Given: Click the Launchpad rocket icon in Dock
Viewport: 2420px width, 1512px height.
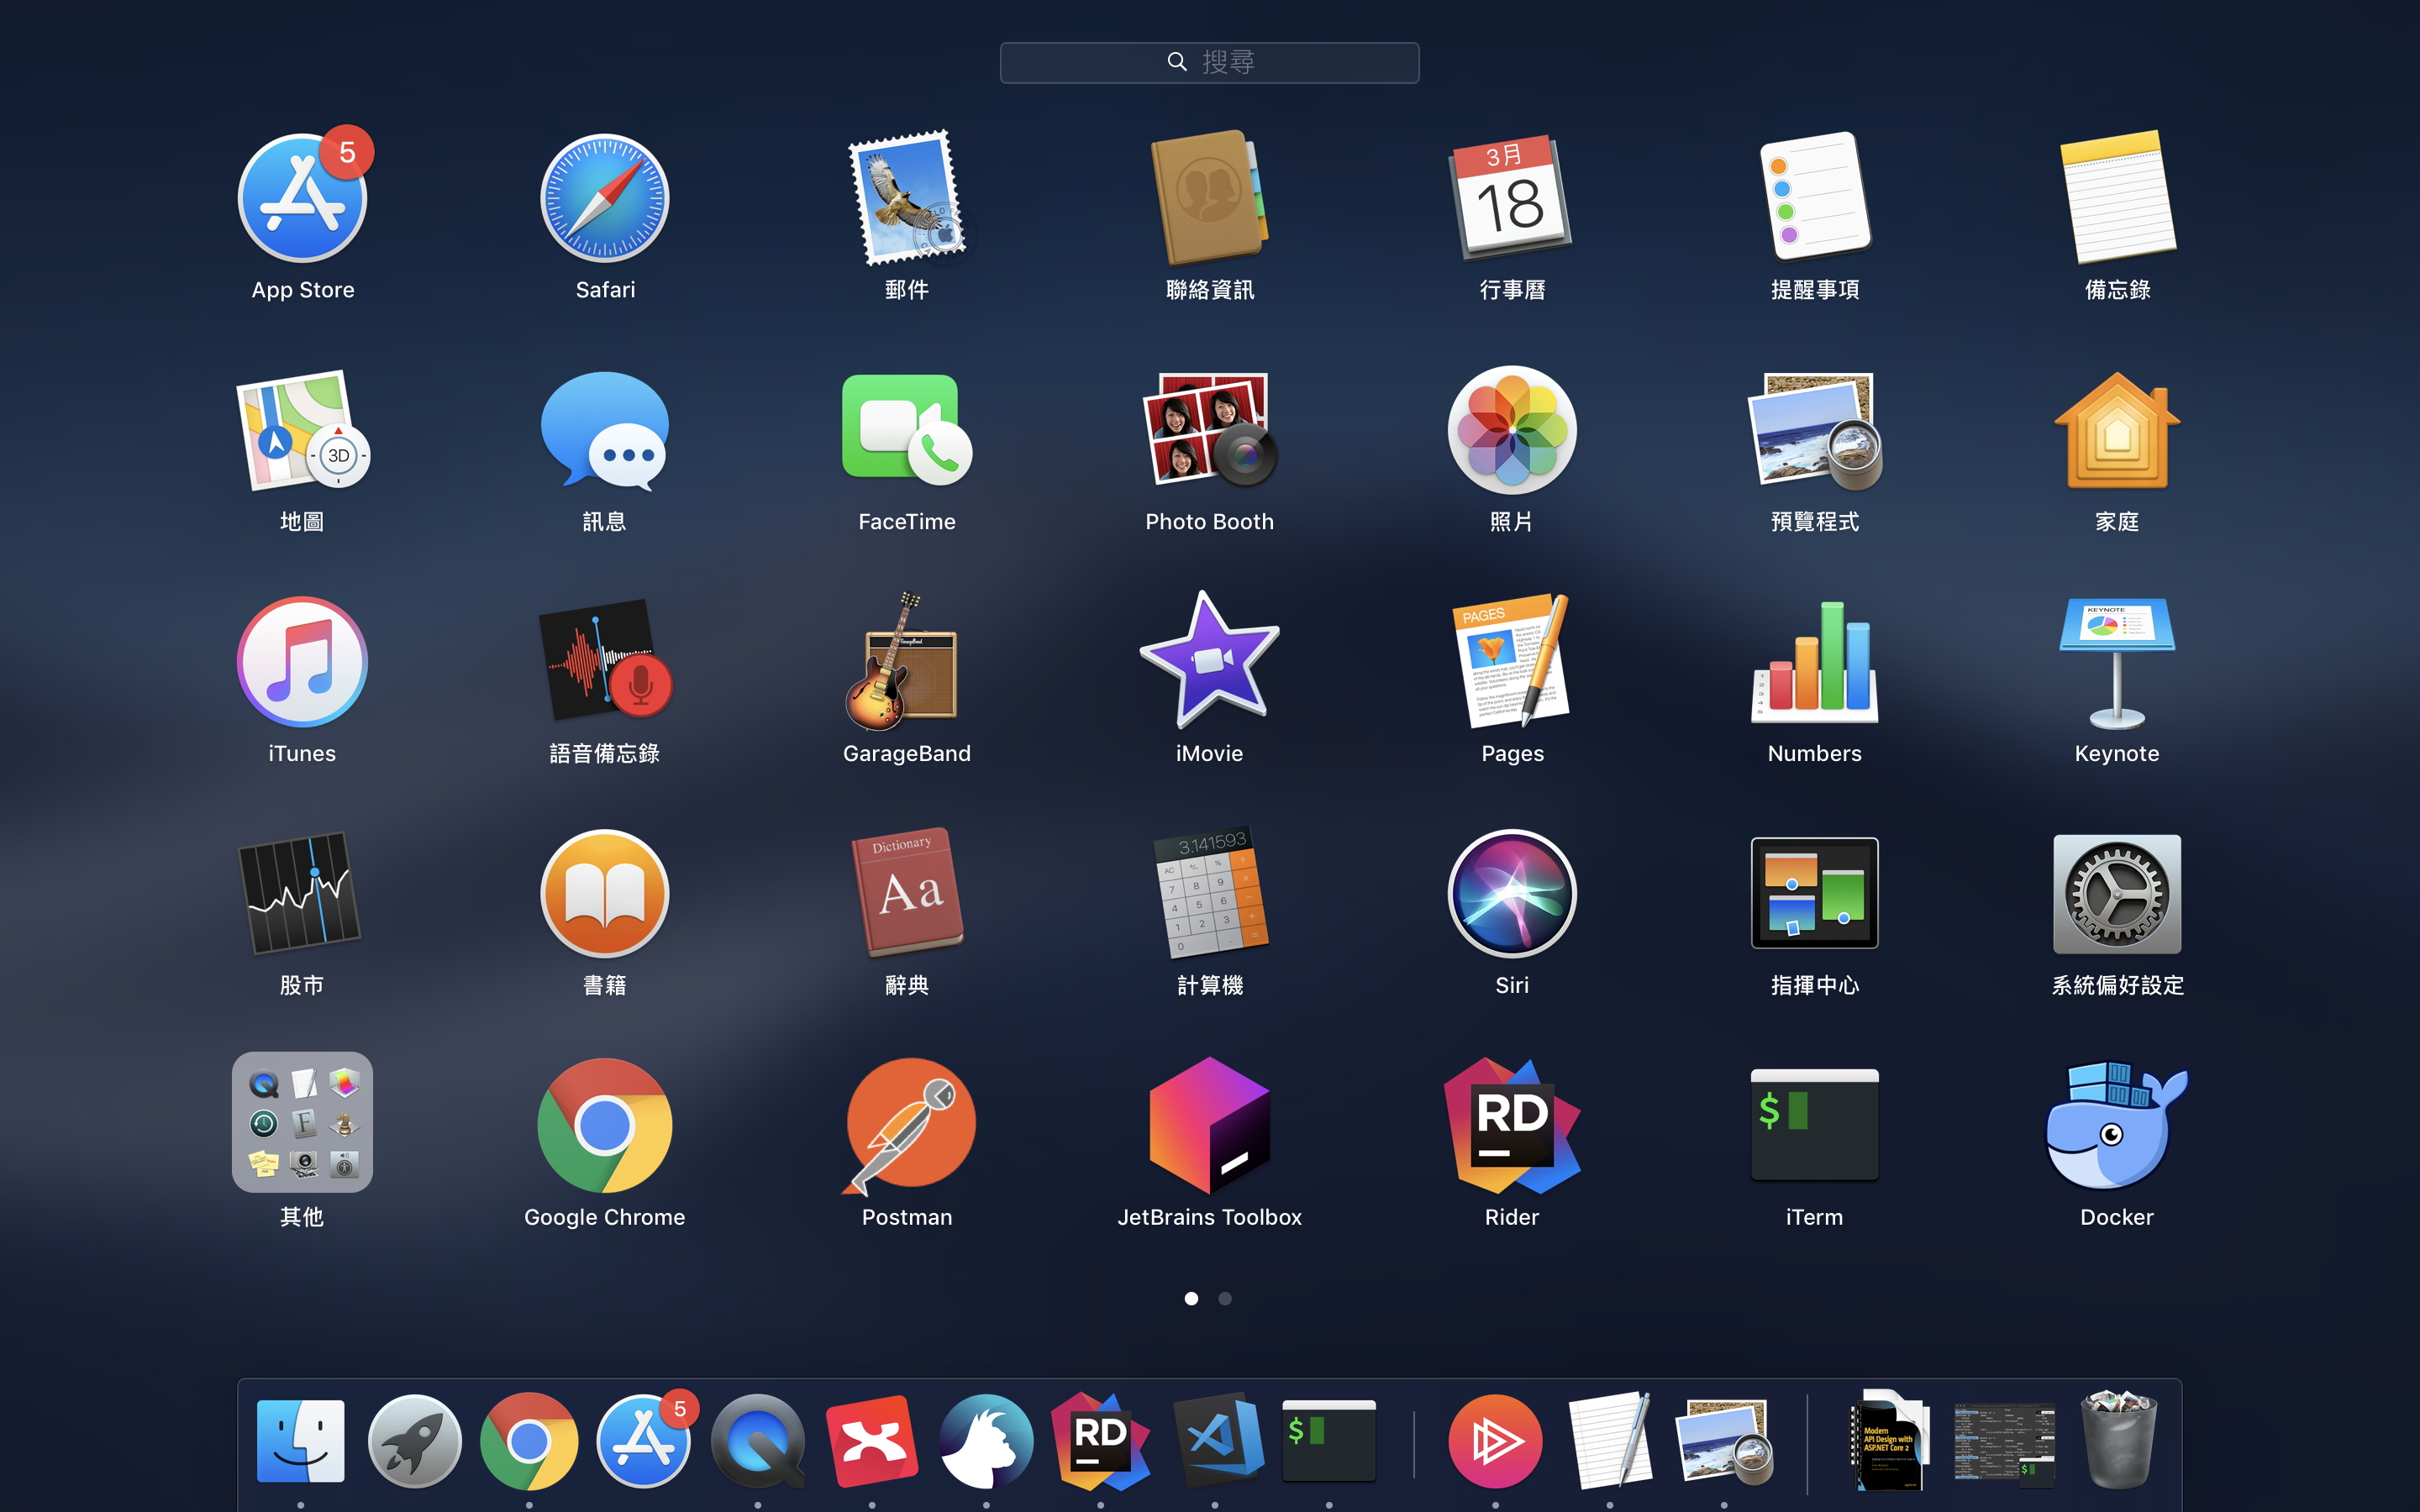Looking at the screenshot, I should 414,1440.
